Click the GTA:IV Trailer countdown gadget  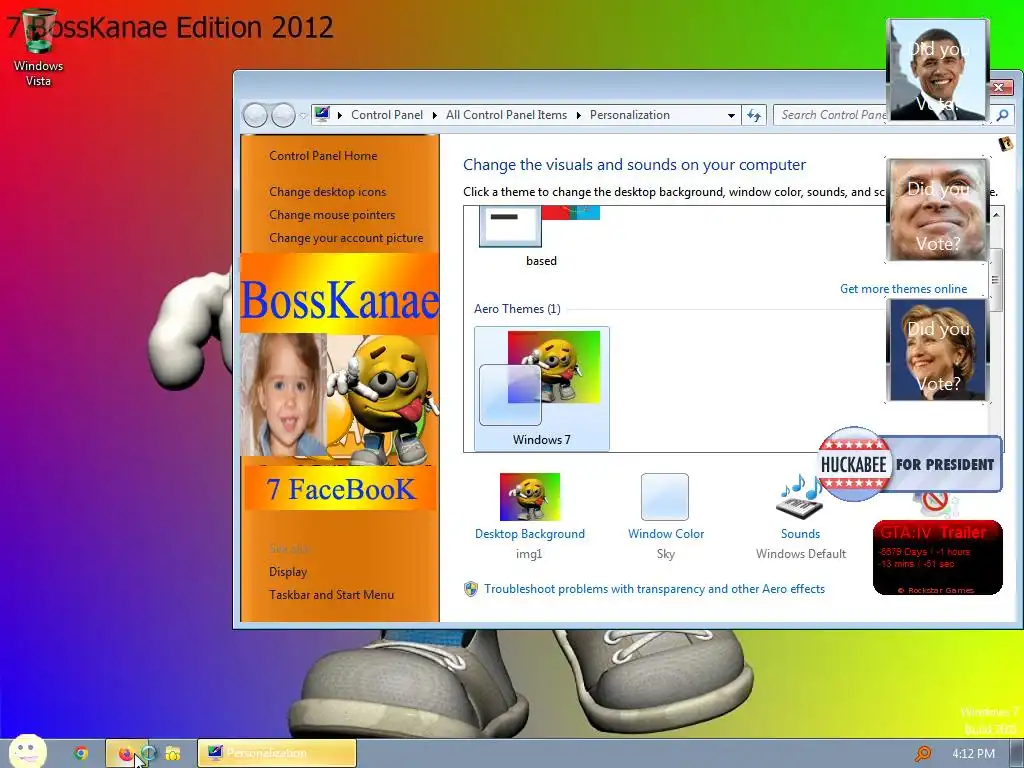[937, 558]
